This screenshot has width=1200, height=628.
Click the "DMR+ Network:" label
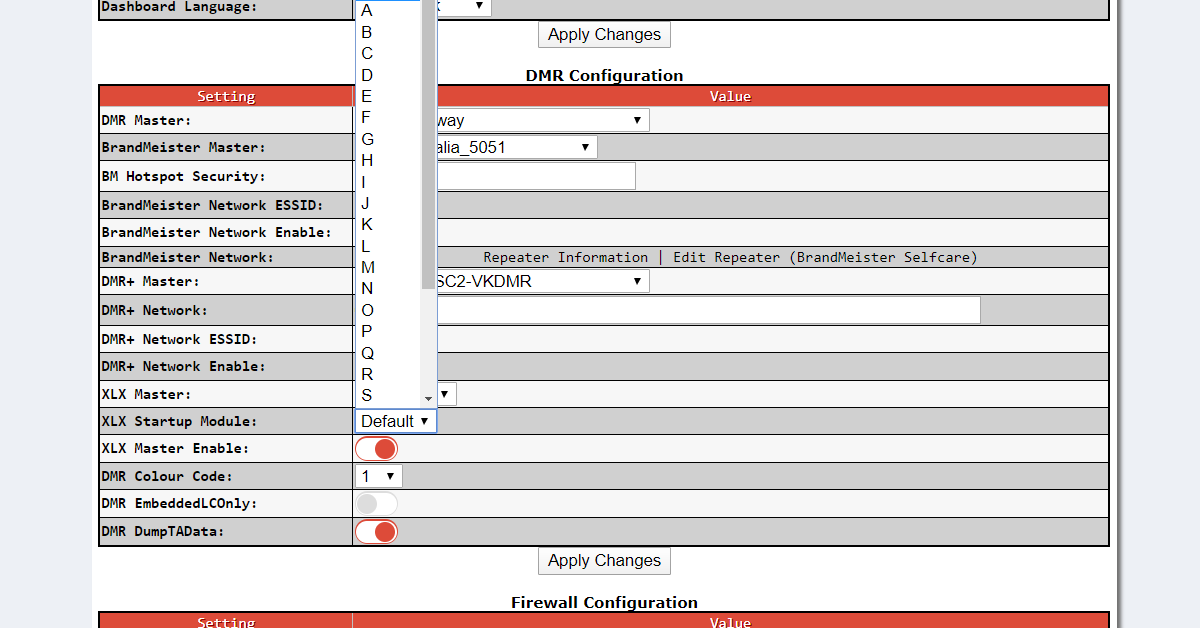[x=155, y=310]
